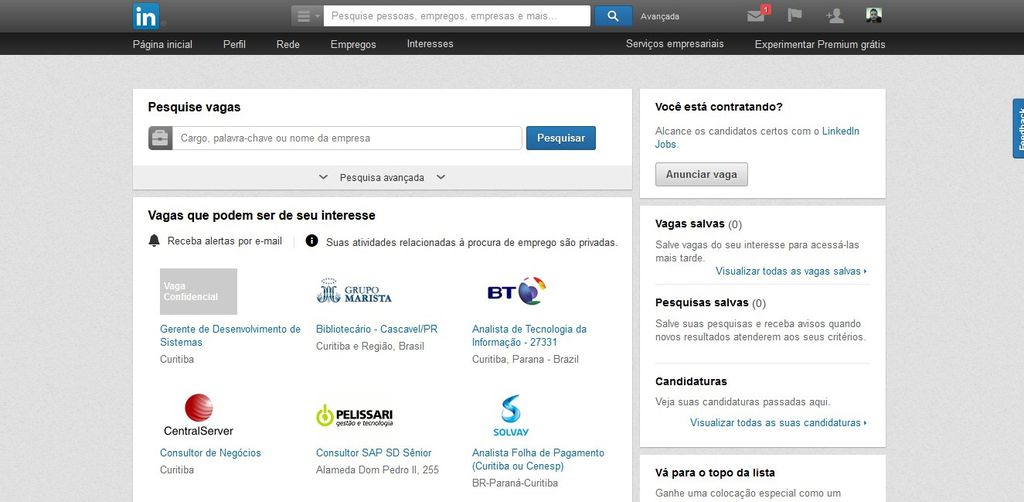
Task: Click Vá para o topo da lista
Action: [x=715, y=473]
